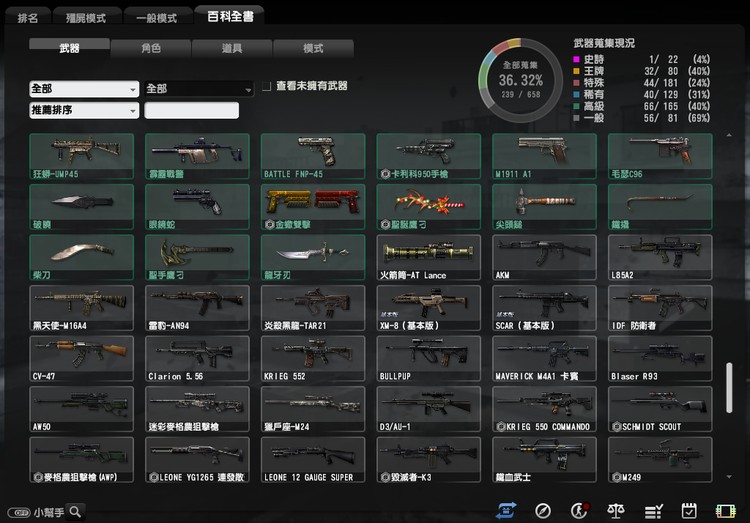Select the 破曉 knife card
Image resolution: width=750 pixels, height=523 pixels.
pos(81,207)
